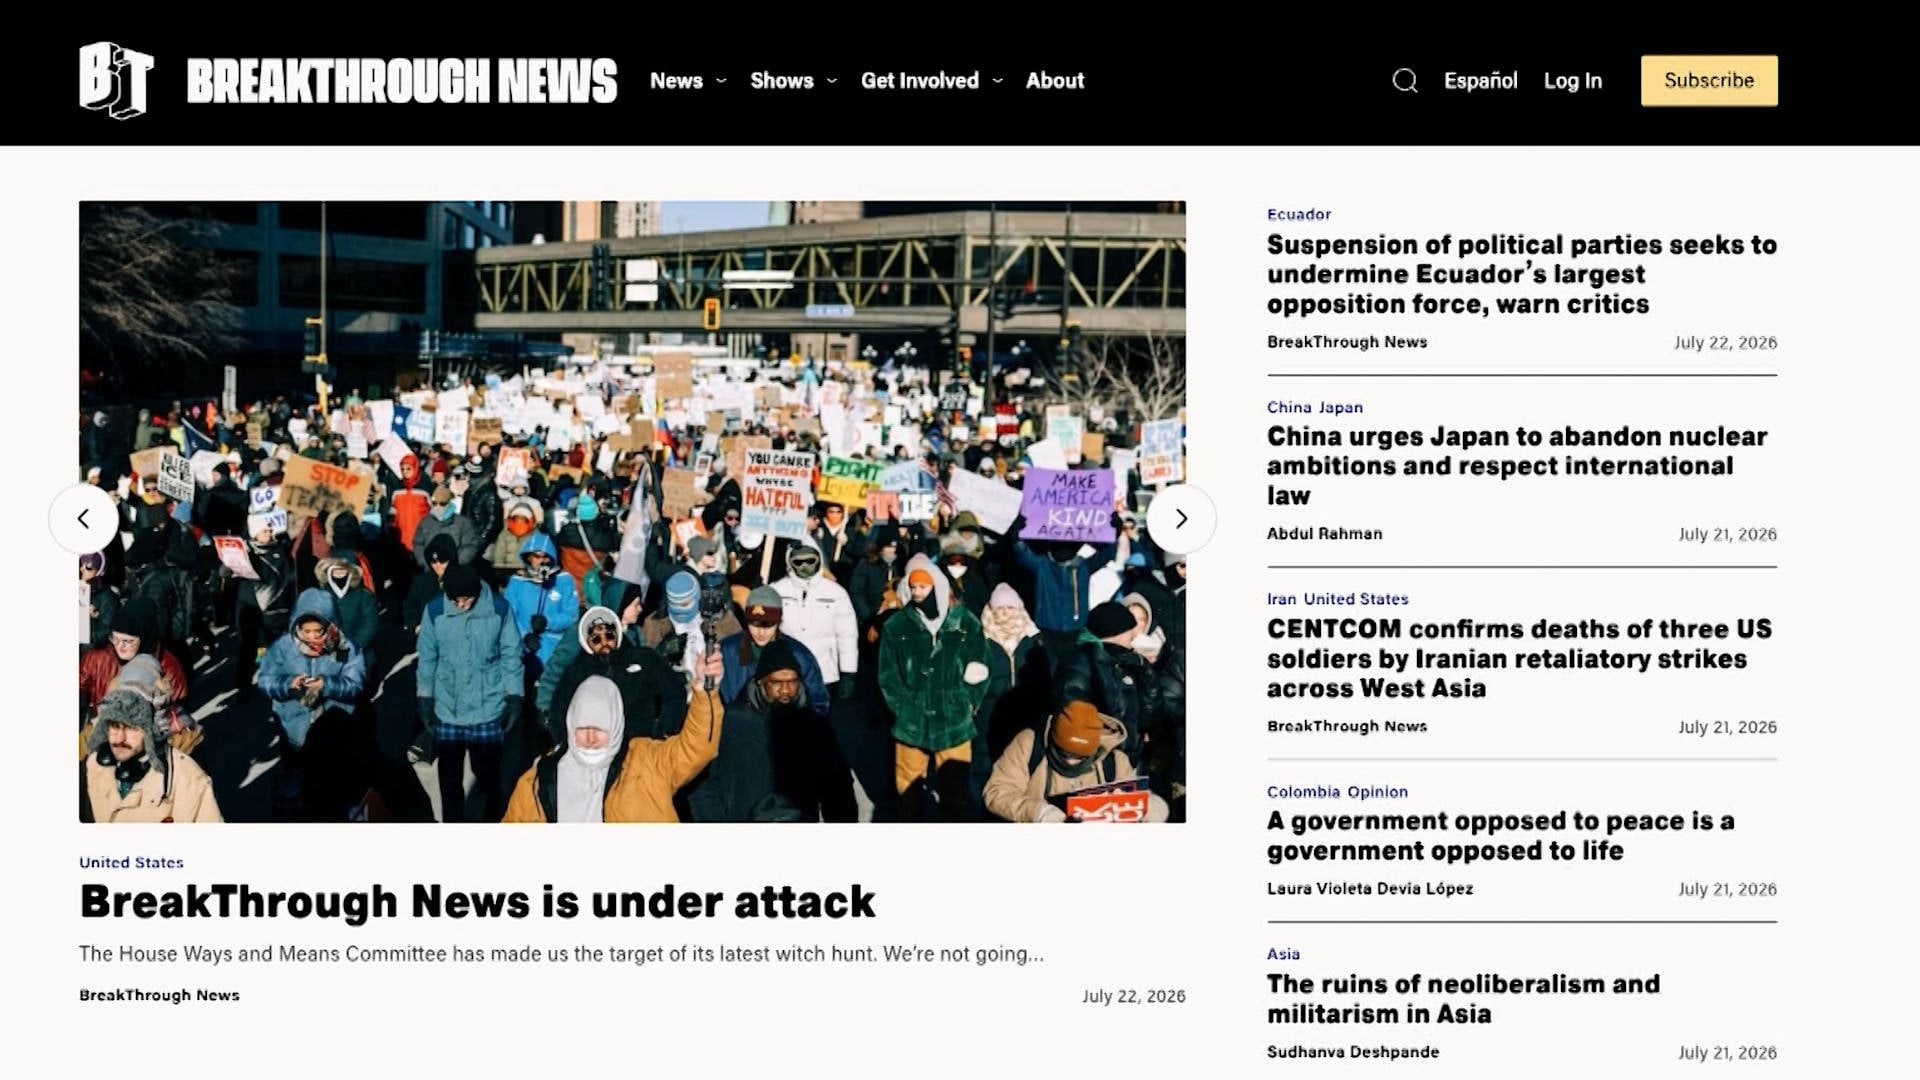This screenshot has width=1920, height=1080.
Task: Click the Japan category tag
Action: pos(1340,407)
